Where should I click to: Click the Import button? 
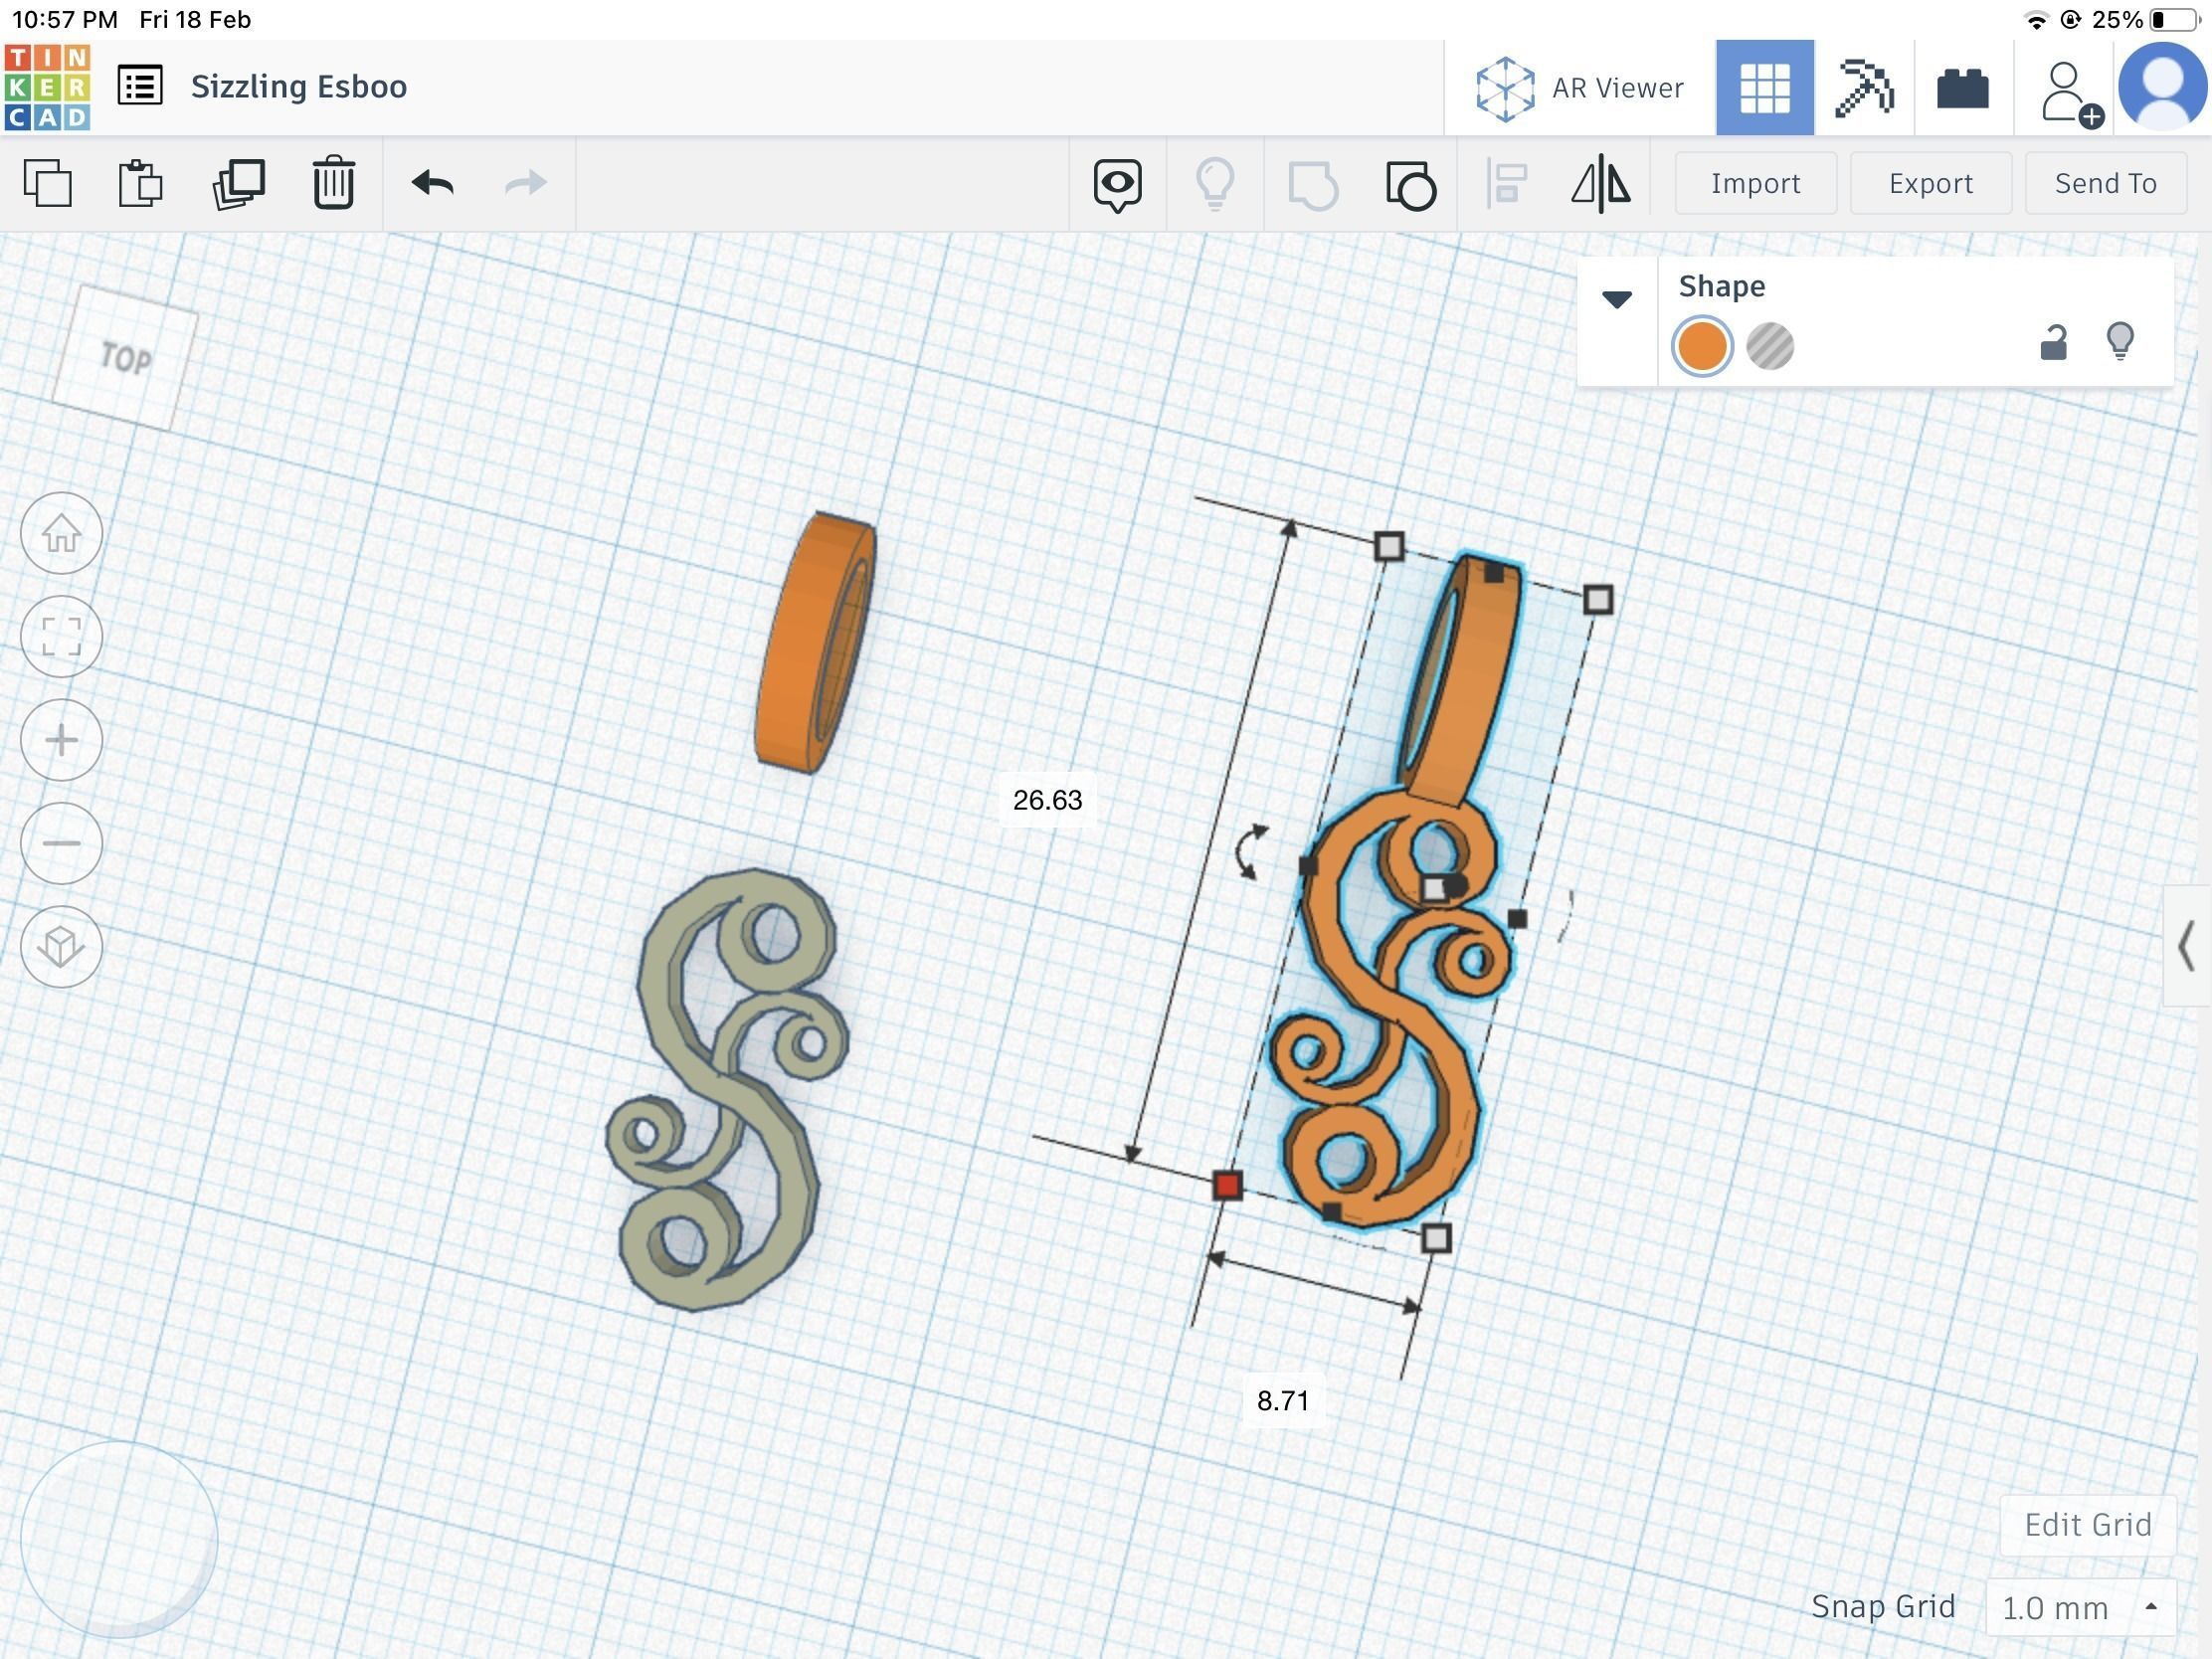pyautogui.click(x=1756, y=183)
